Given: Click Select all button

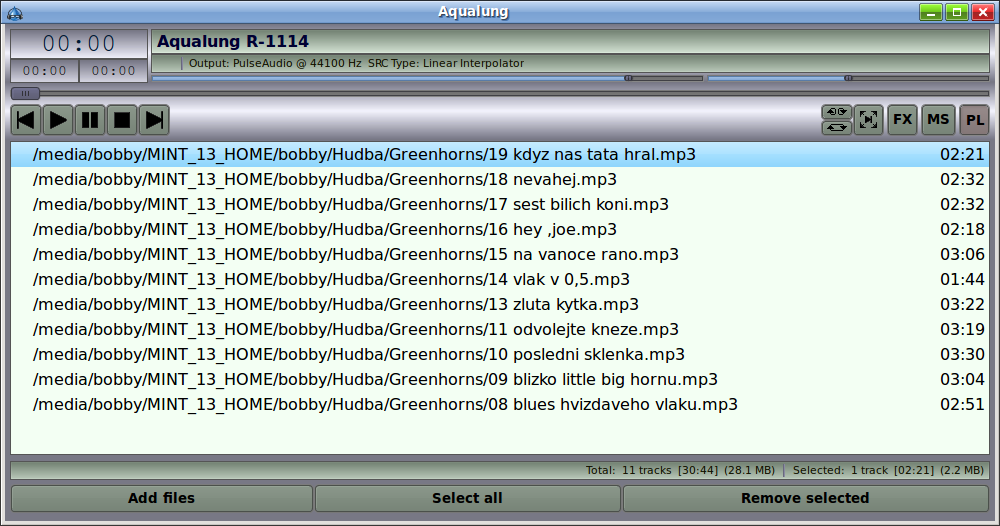Looking at the screenshot, I should point(467,498).
